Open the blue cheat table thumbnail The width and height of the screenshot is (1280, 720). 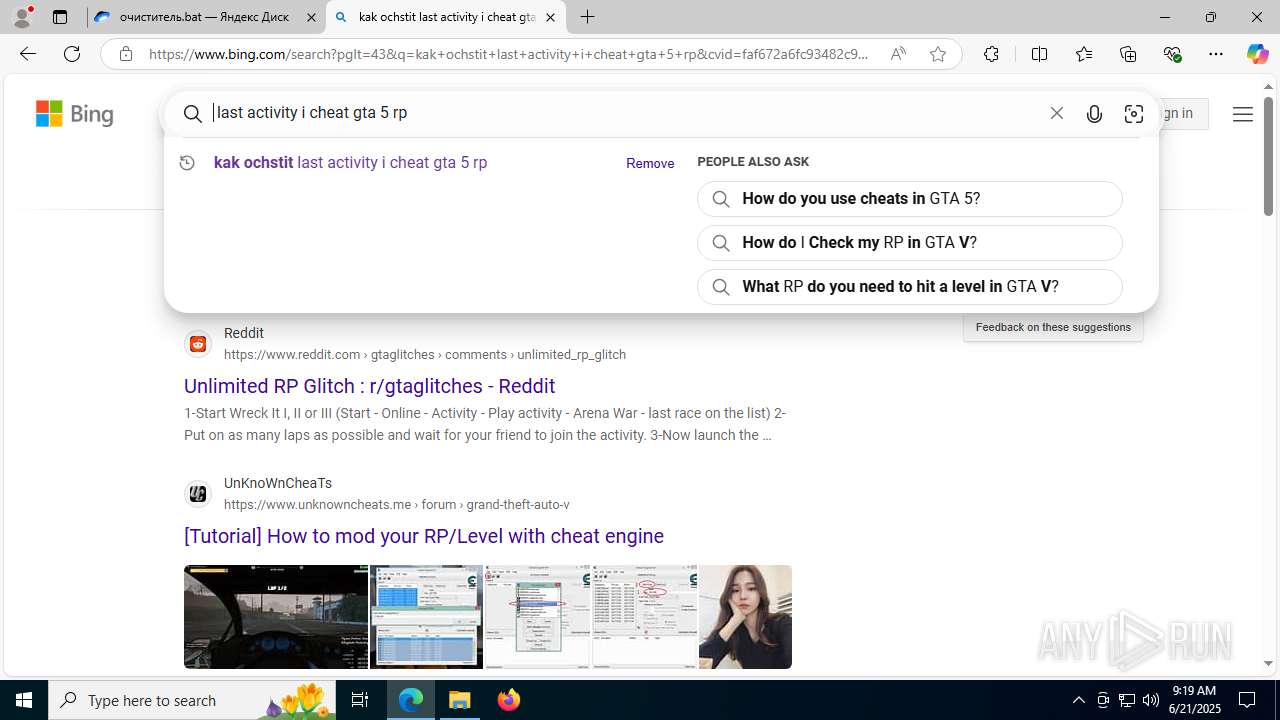coord(426,617)
